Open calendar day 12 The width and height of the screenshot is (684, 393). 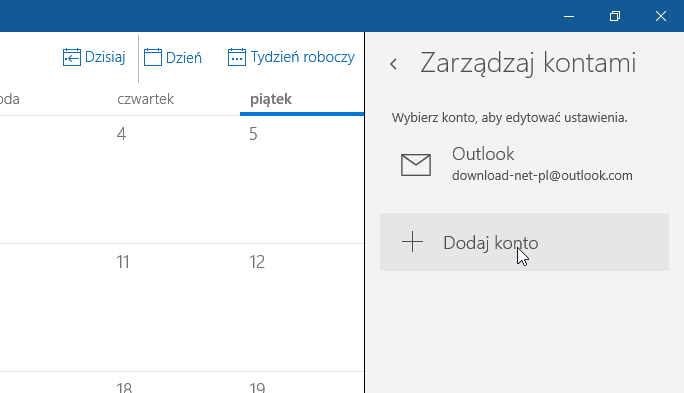[x=257, y=262]
